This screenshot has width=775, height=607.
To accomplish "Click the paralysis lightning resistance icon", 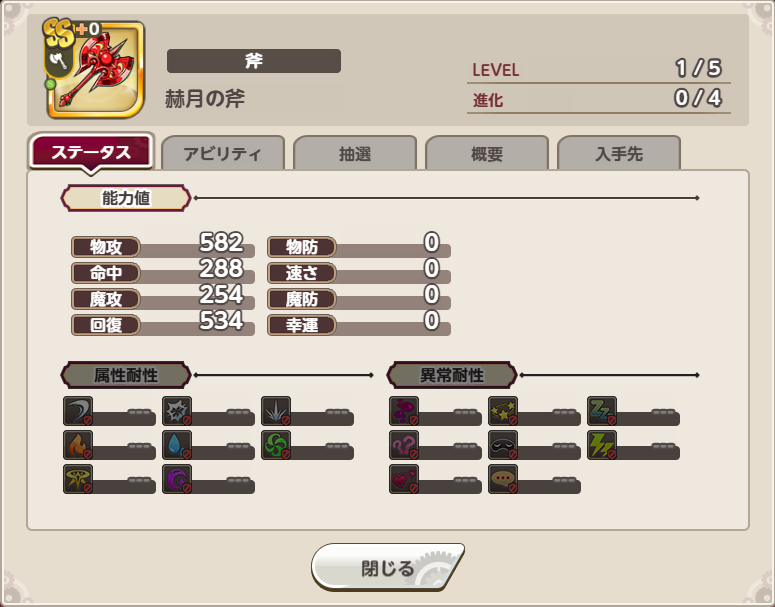I will (x=602, y=445).
